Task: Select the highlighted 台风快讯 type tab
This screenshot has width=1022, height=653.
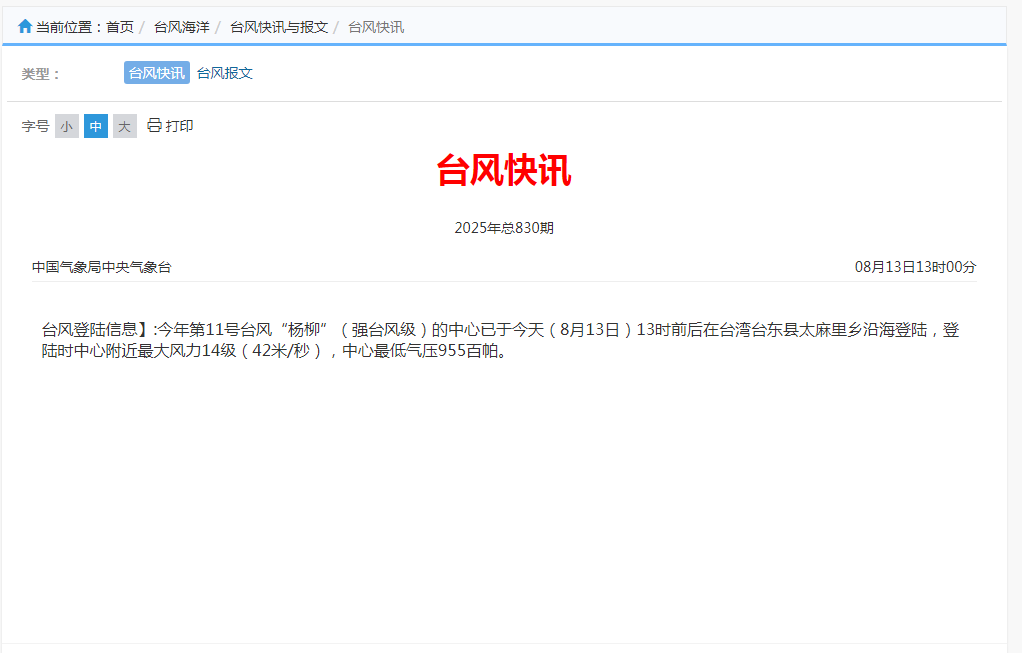Action: click(x=156, y=73)
